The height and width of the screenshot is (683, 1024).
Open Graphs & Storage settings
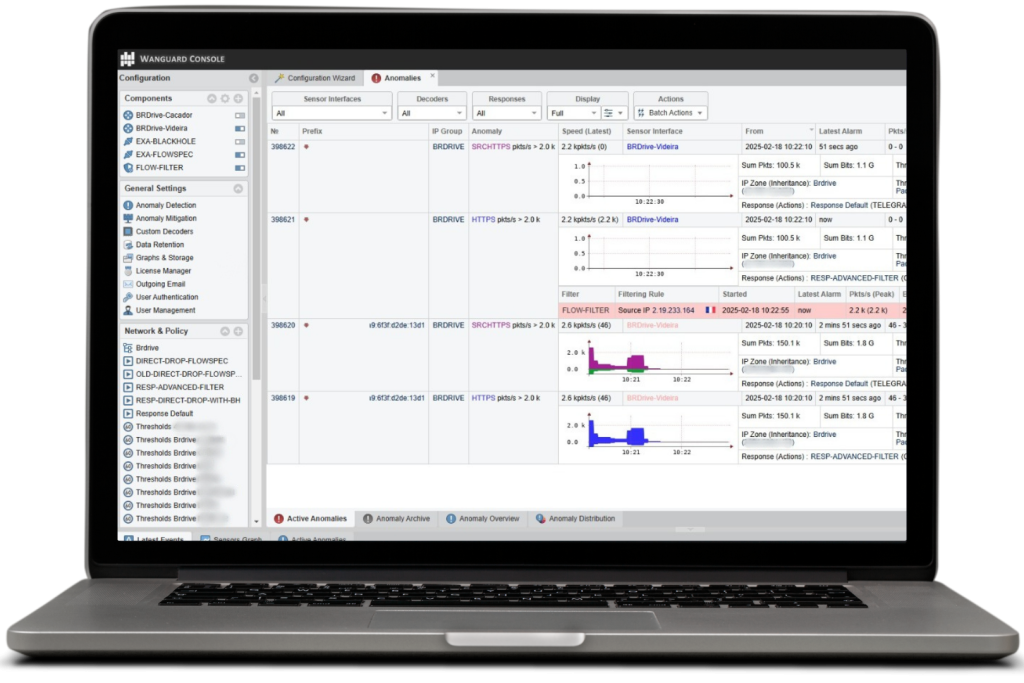pos(164,257)
